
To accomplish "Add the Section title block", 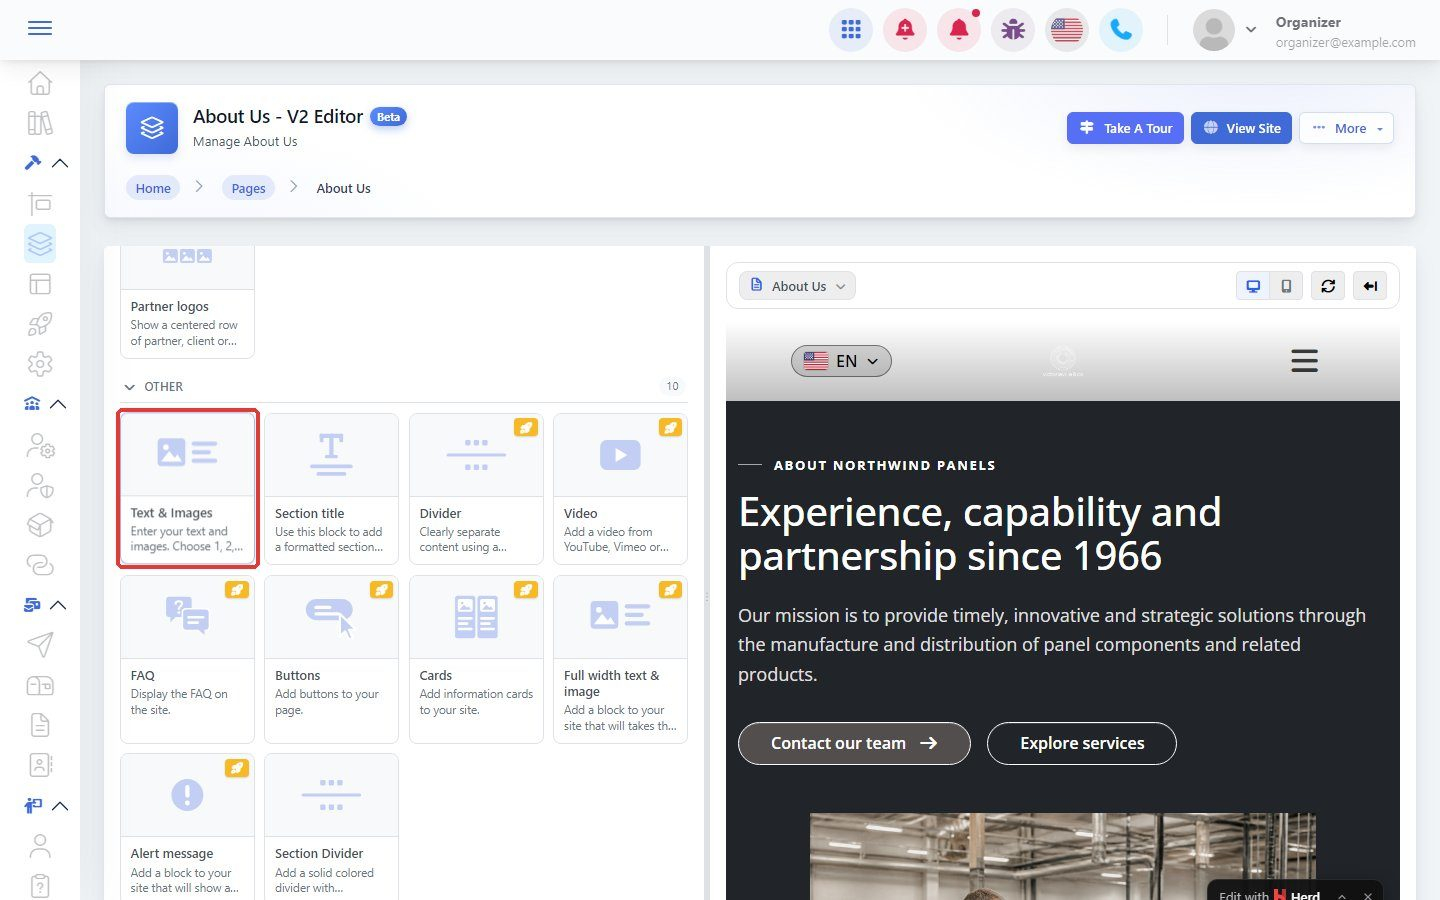I will coord(331,489).
